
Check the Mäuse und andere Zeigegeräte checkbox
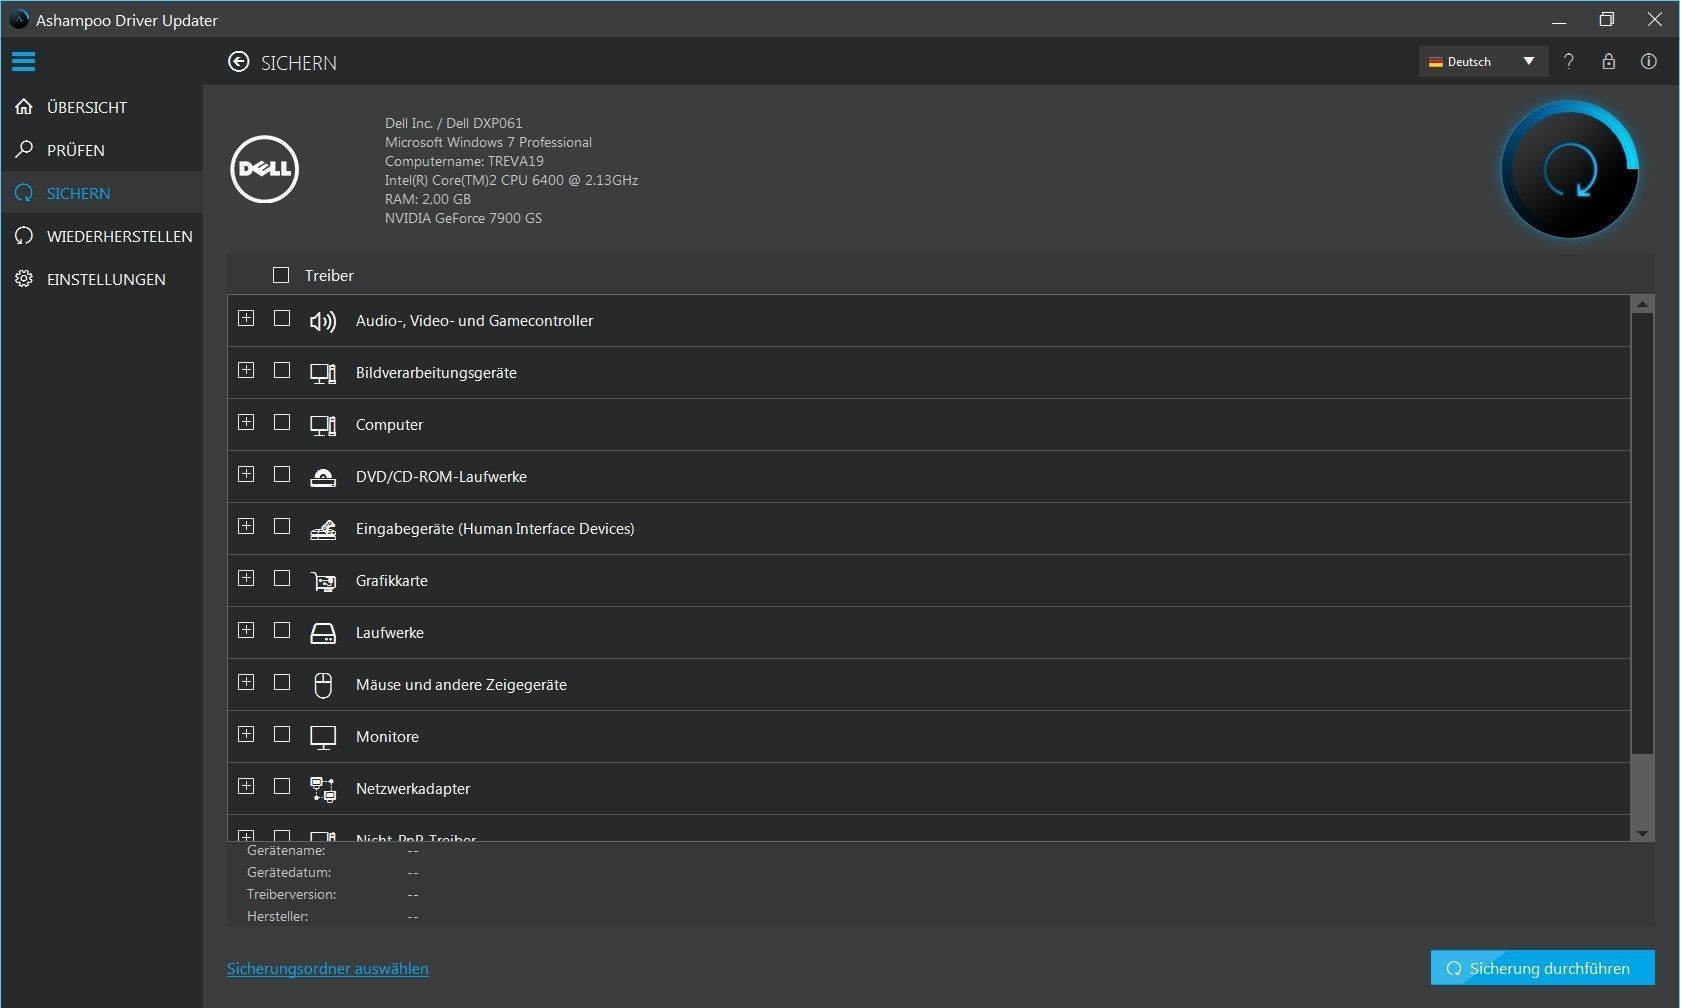pos(282,682)
